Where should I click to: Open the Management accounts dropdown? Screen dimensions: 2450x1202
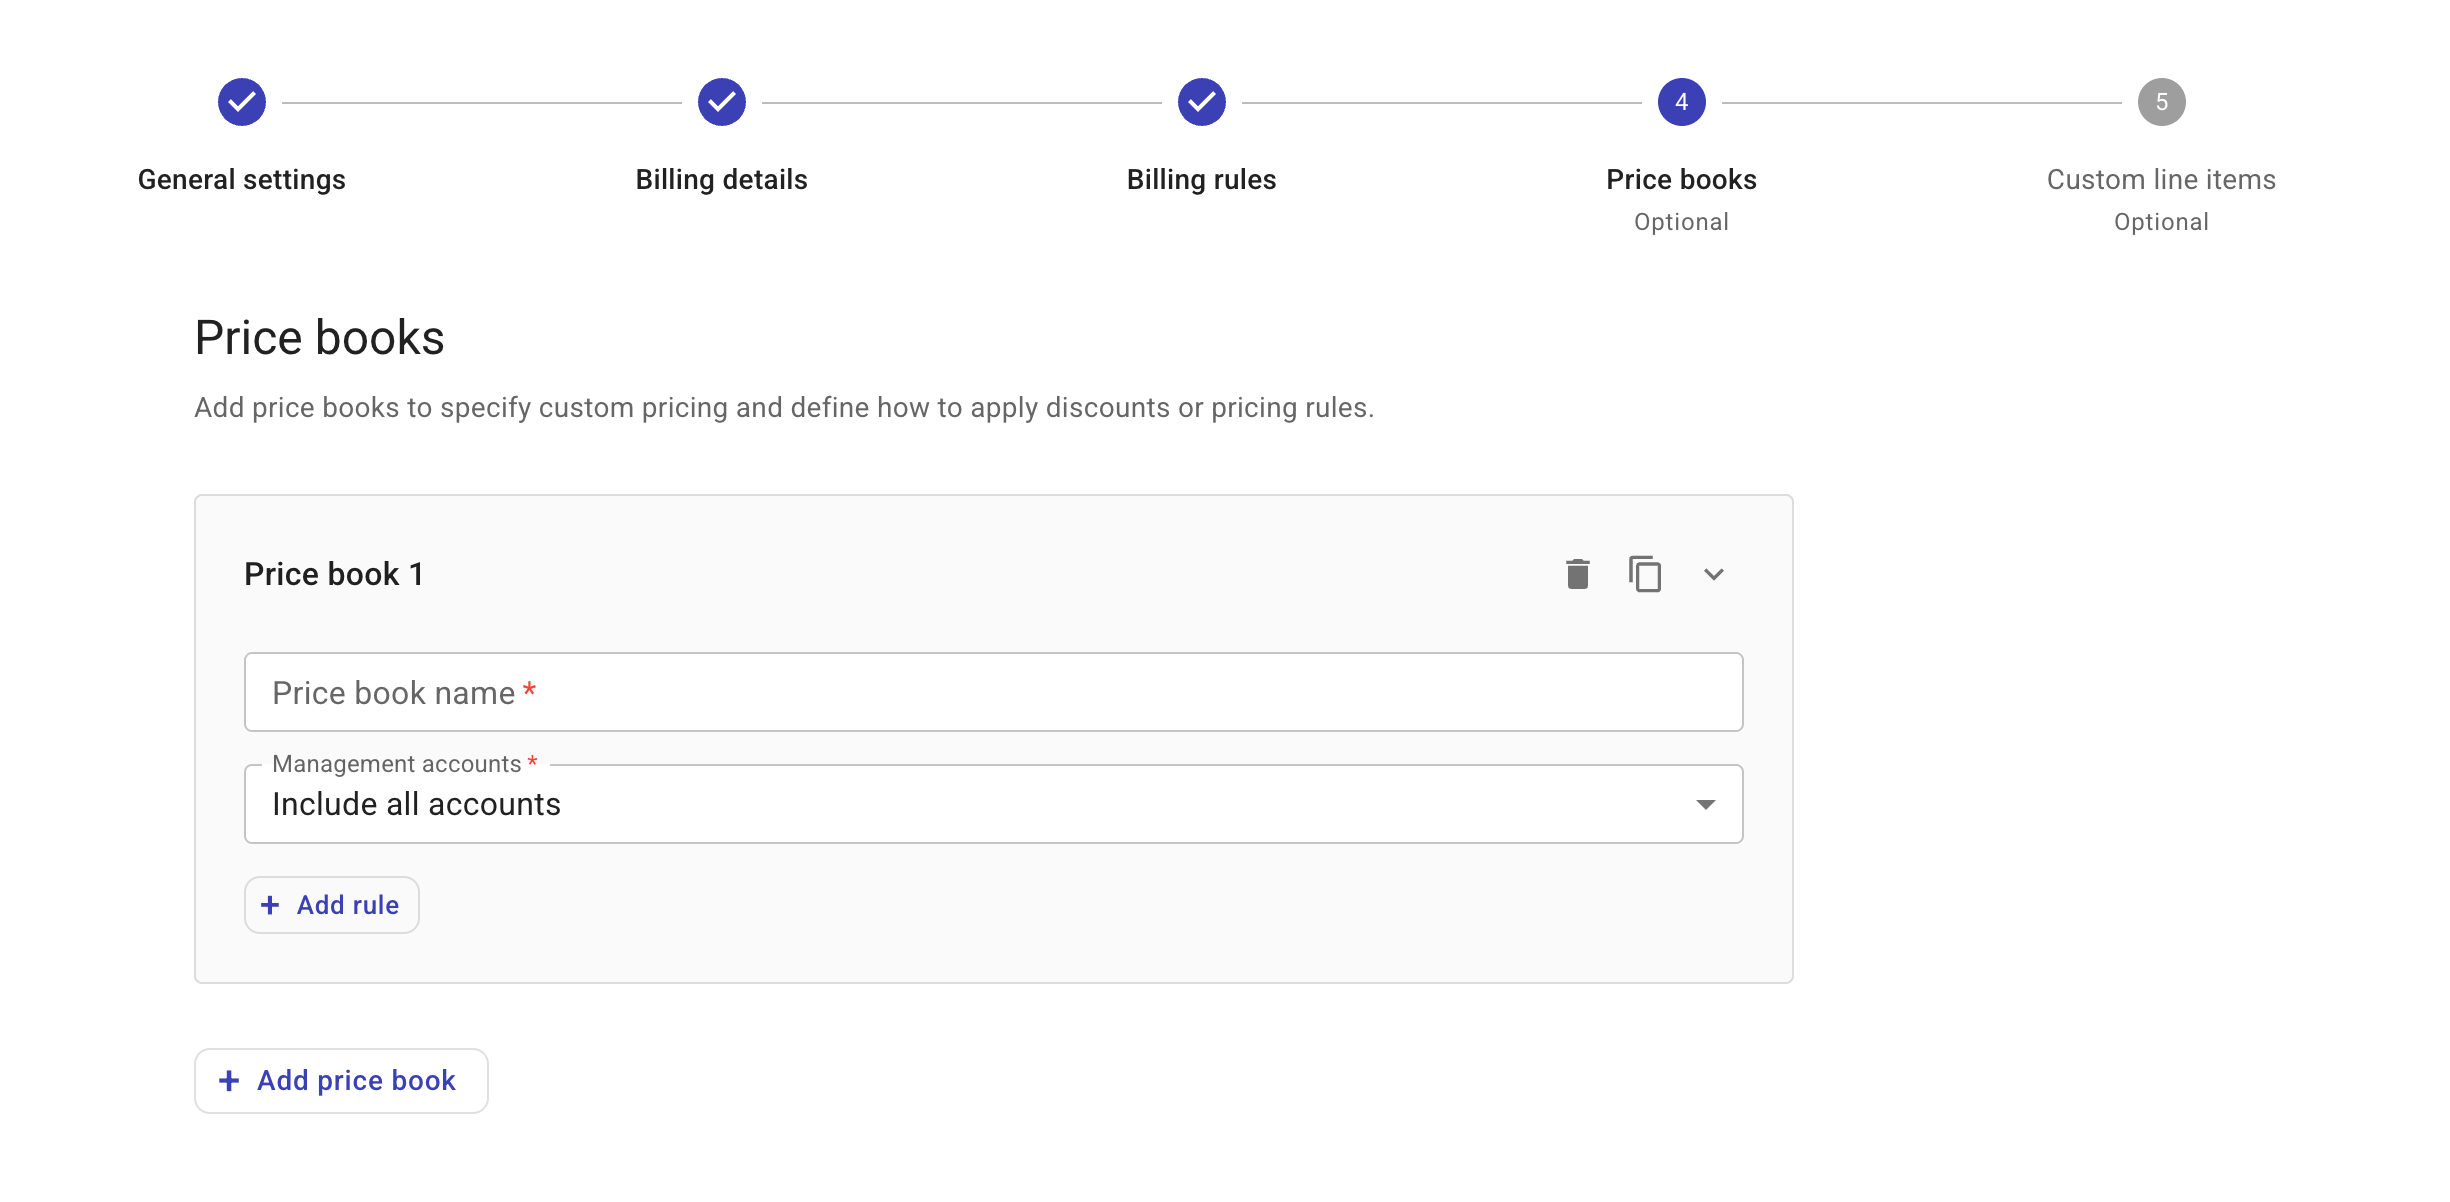[992, 803]
